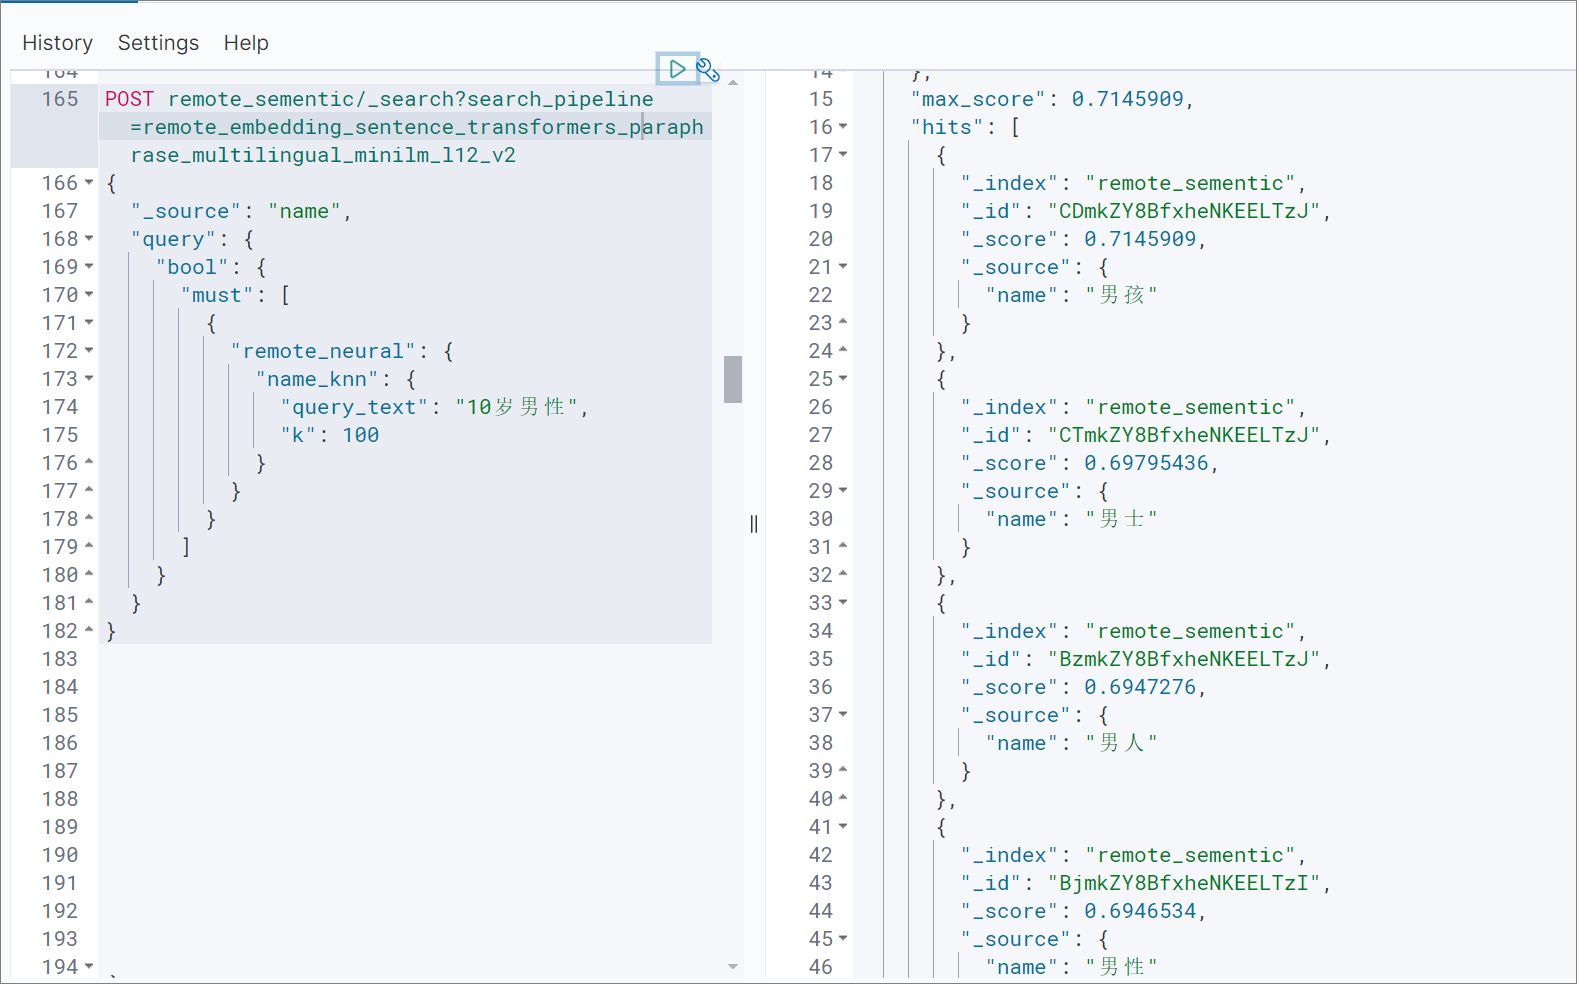
Task: Click line number 183 in editor gutter
Action: coord(60,659)
